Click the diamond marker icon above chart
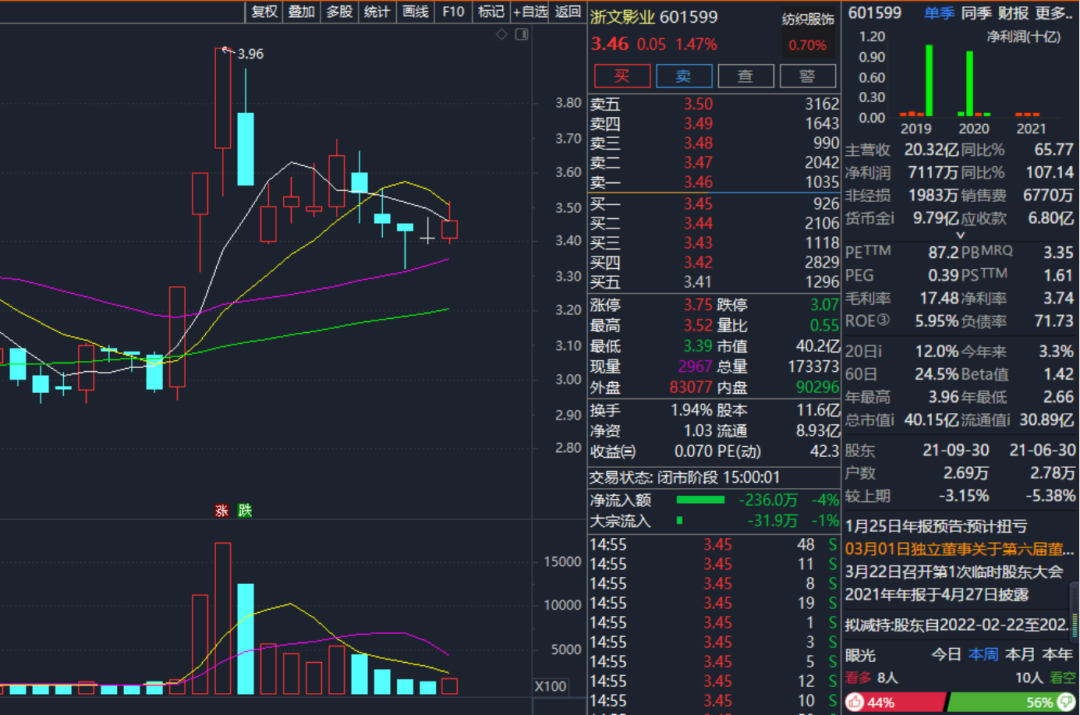The height and width of the screenshot is (715, 1080). click(501, 34)
